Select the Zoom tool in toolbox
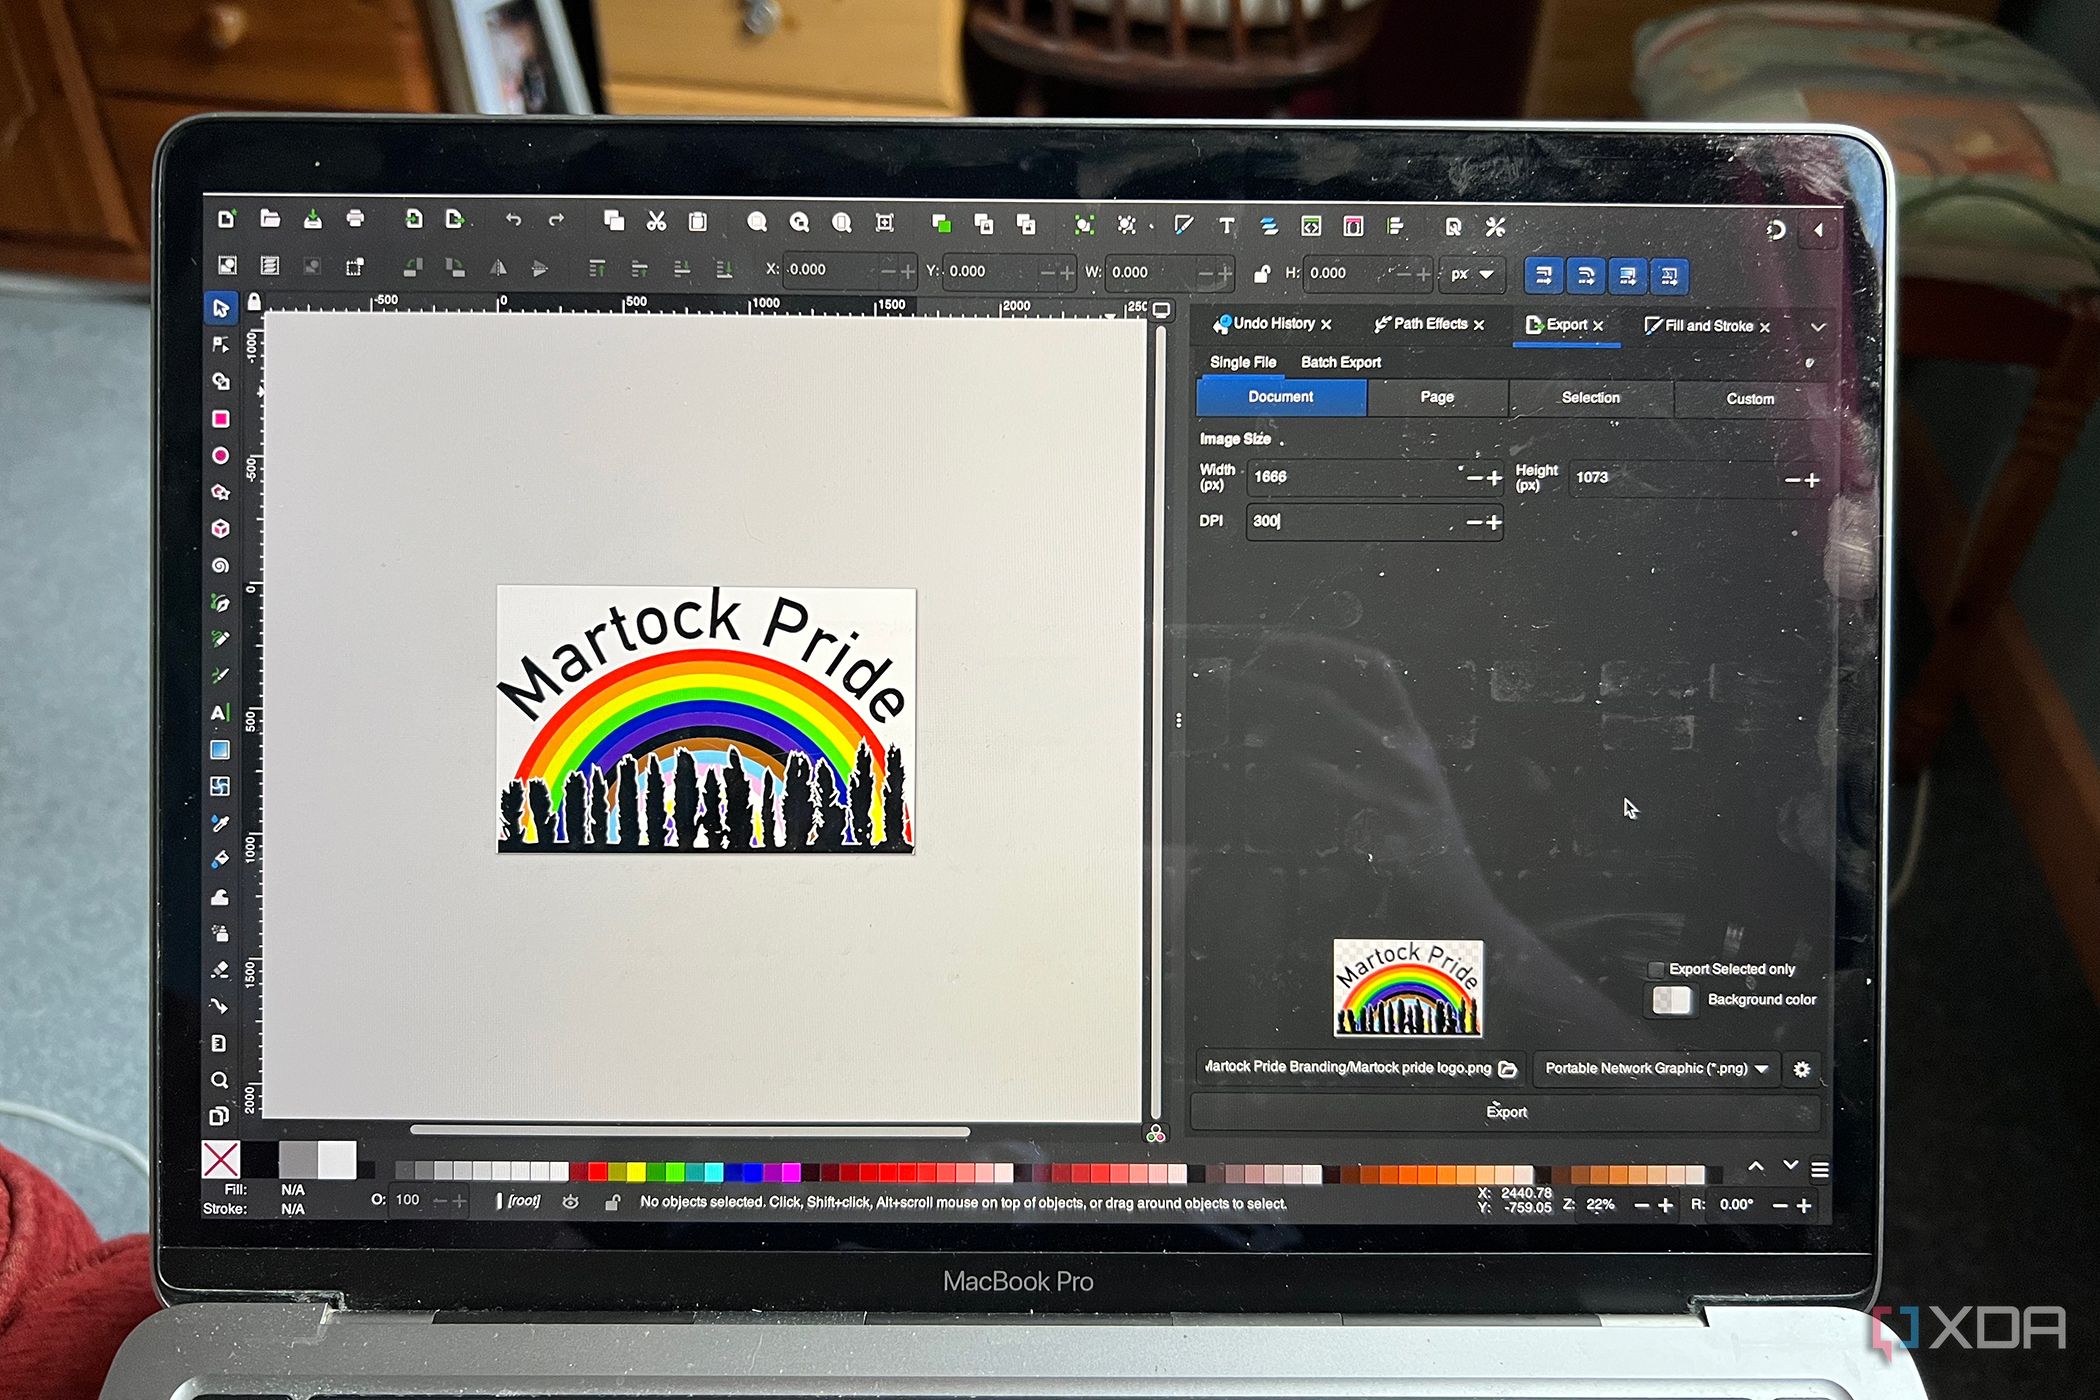The width and height of the screenshot is (2100, 1400). point(220,1080)
